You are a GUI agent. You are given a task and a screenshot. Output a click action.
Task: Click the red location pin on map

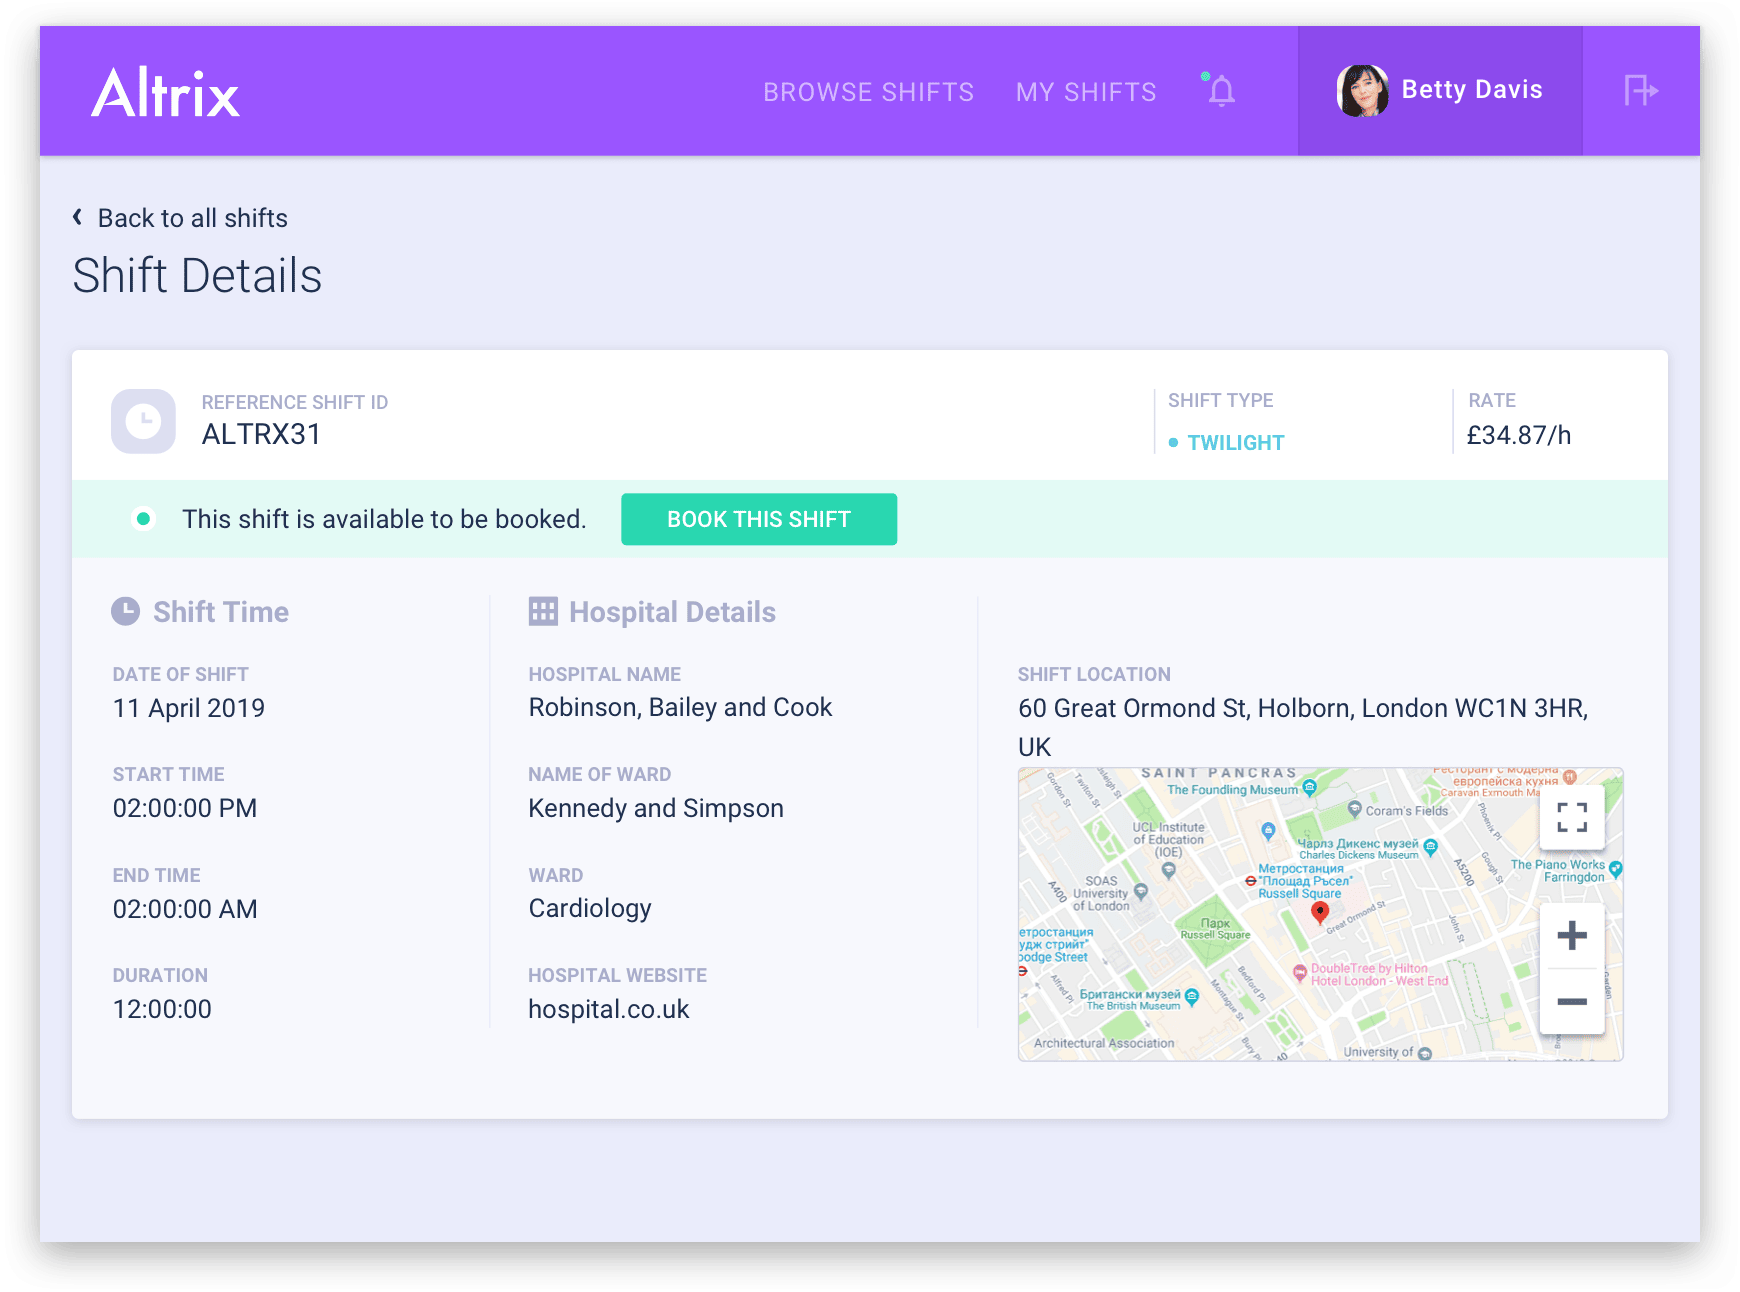tap(1320, 911)
